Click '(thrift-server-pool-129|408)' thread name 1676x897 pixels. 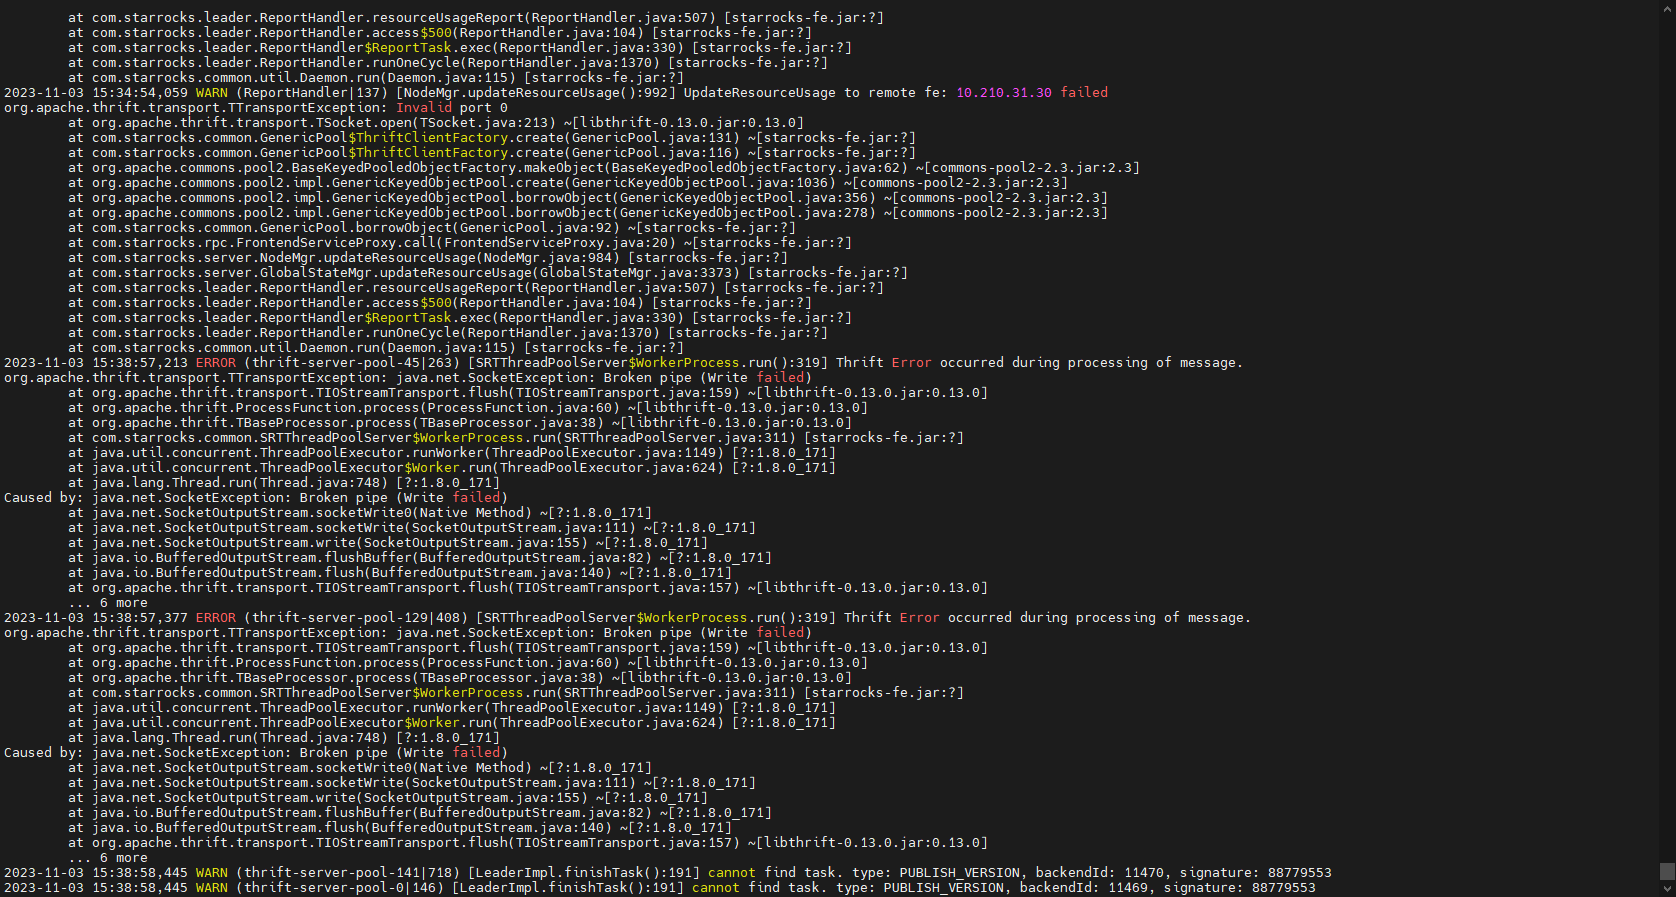click(x=356, y=618)
